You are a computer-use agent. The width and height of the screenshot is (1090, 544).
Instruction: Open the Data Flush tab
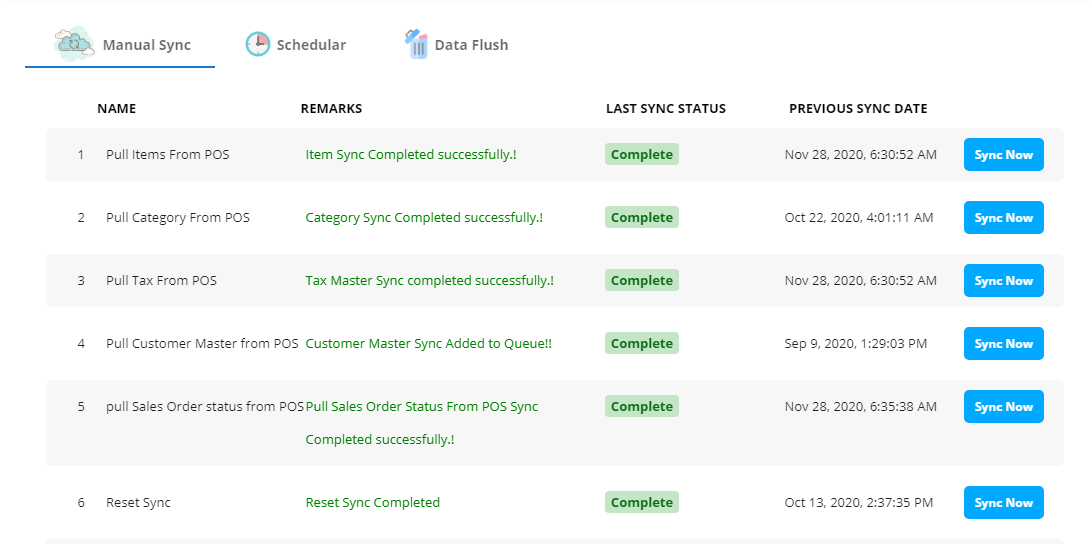click(471, 45)
